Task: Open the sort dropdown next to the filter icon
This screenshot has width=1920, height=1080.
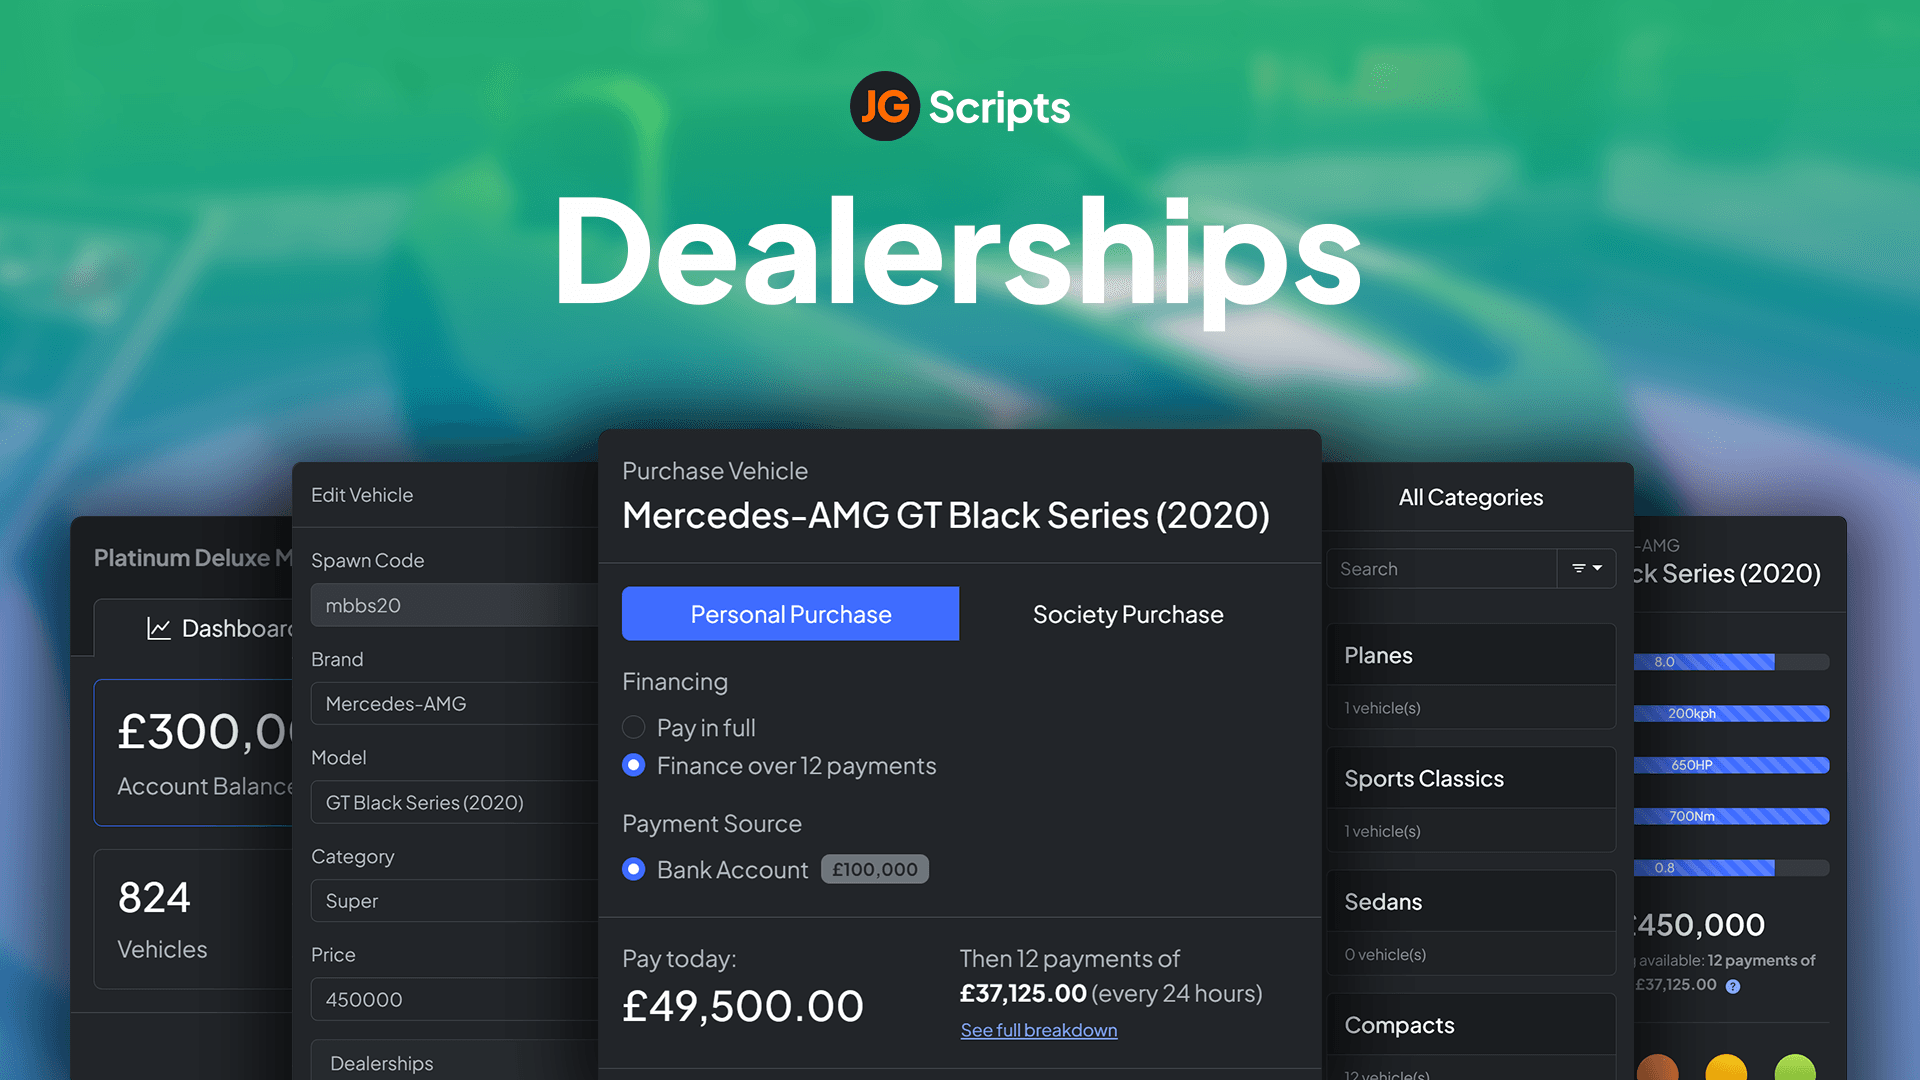Action: coord(1598,568)
